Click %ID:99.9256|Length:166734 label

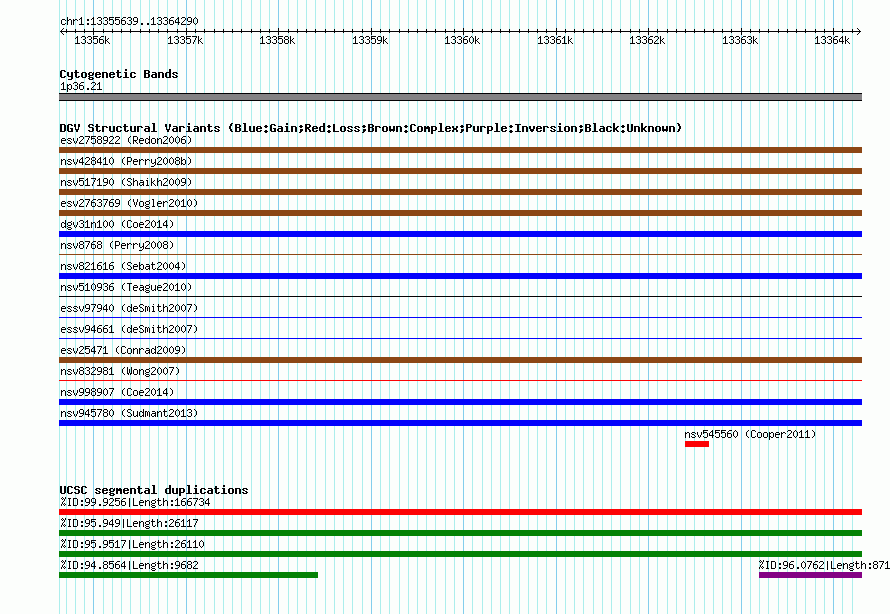135,502
